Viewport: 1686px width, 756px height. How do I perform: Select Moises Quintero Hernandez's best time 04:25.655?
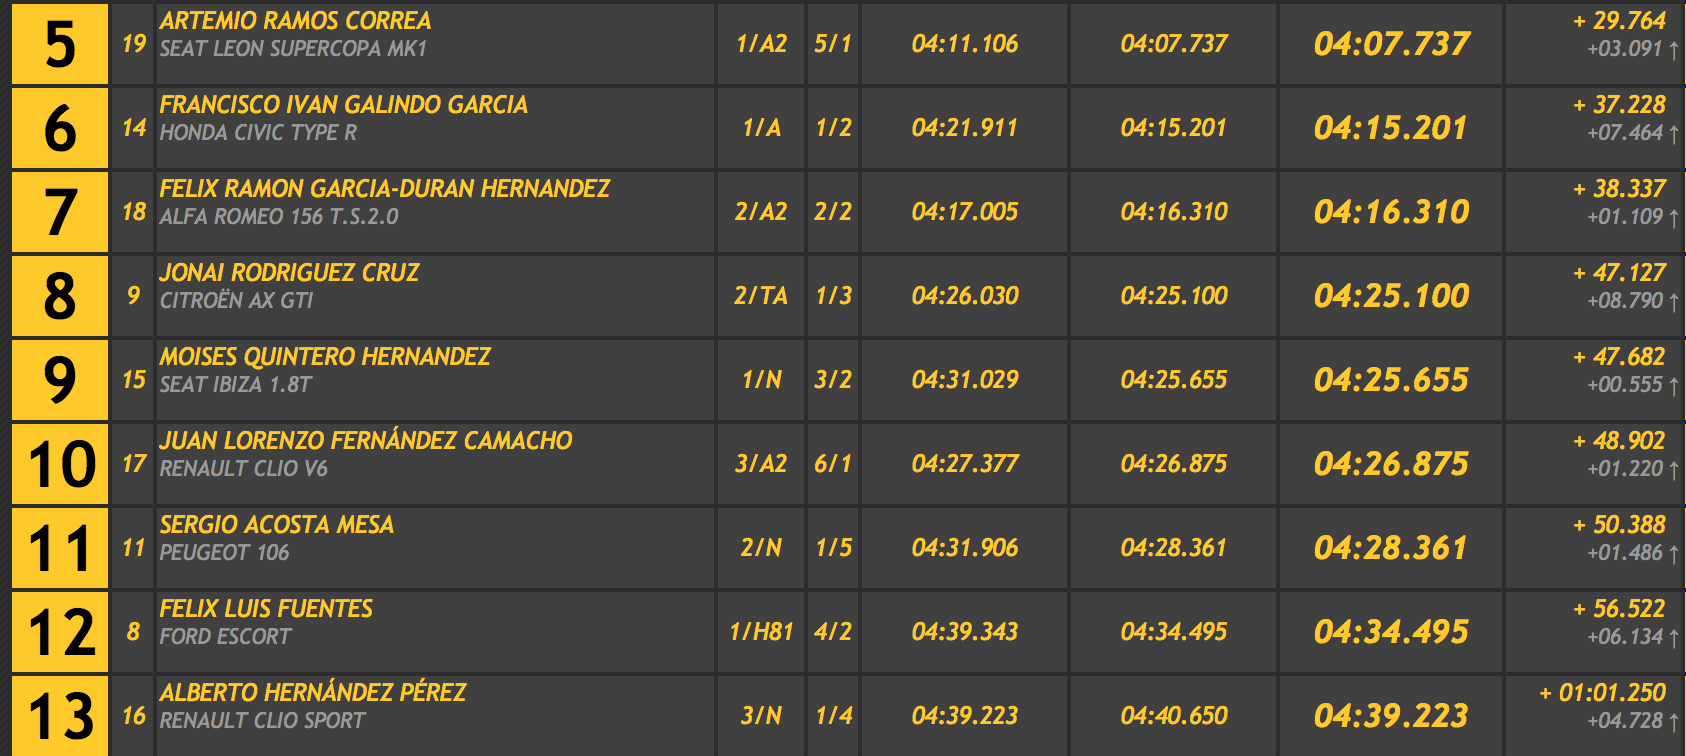pos(1391,380)
